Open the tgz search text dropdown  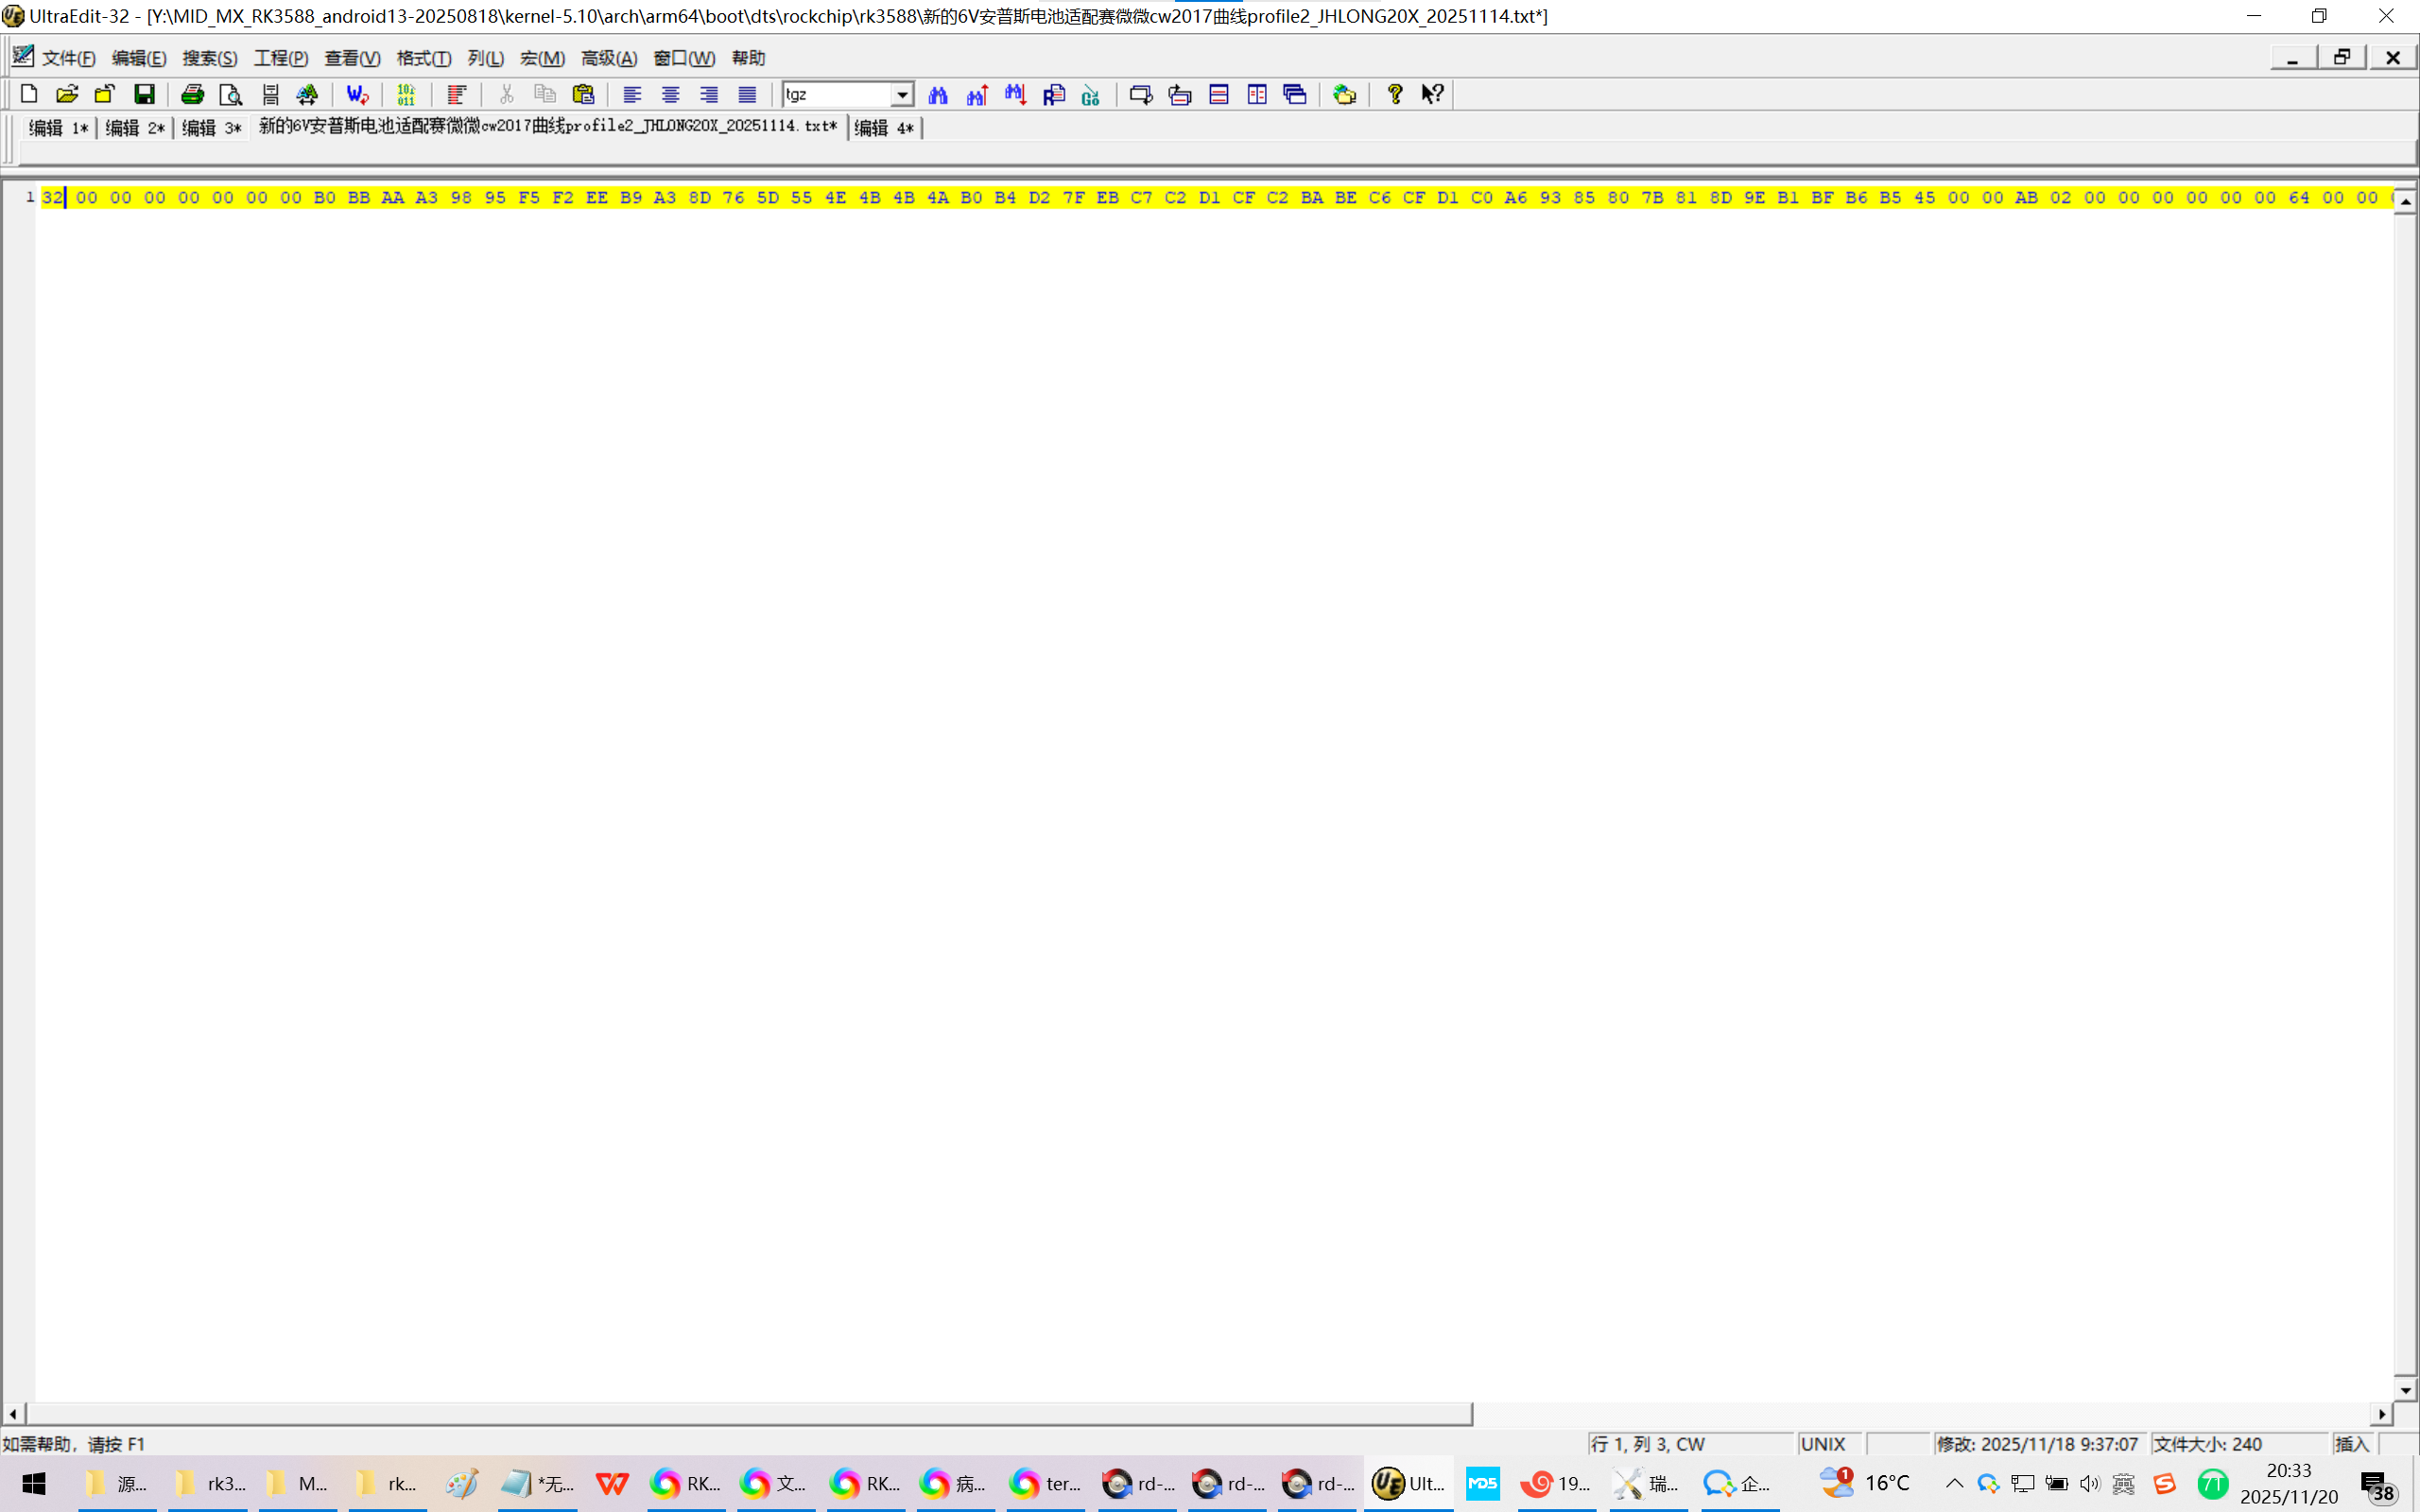click(x=902, y=94)
